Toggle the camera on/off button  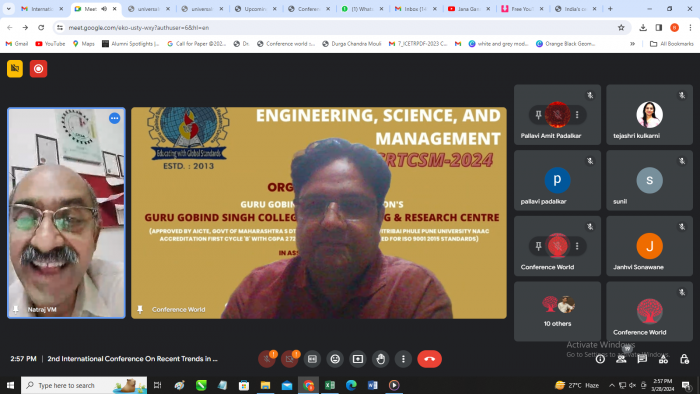[289, 359]
